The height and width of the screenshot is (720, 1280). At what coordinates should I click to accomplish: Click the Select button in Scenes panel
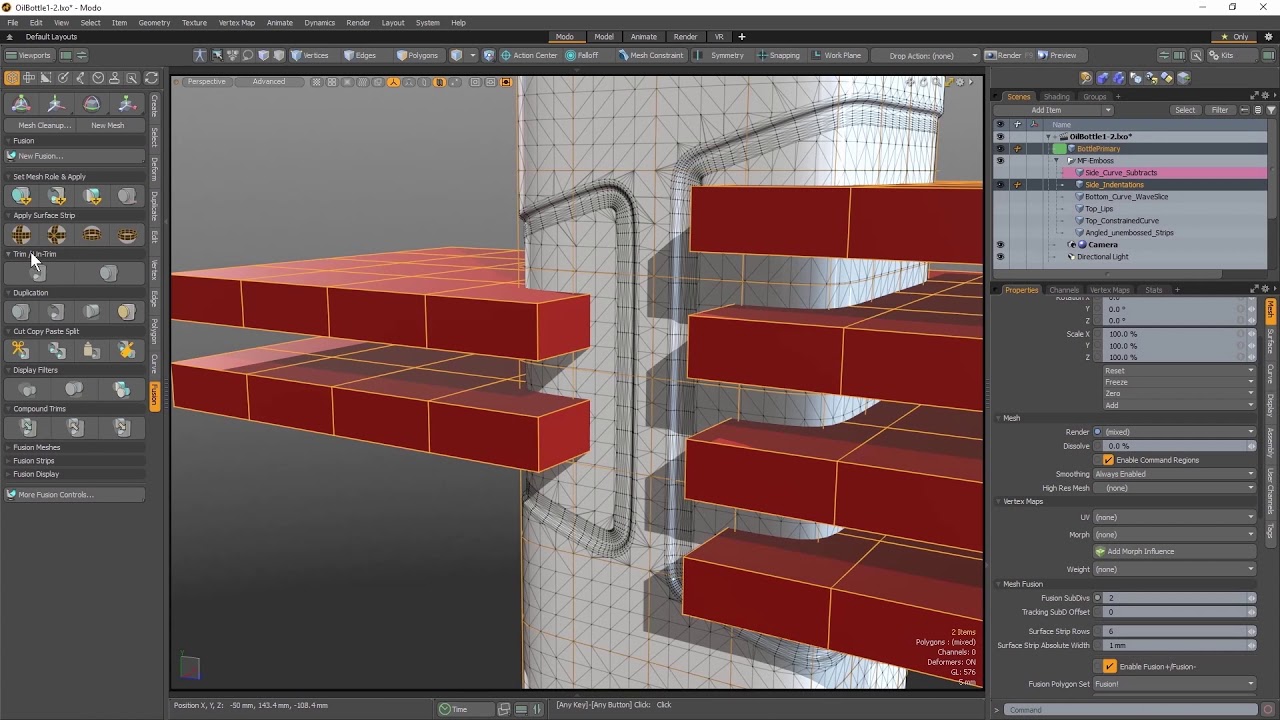(x=1184, y=110)
